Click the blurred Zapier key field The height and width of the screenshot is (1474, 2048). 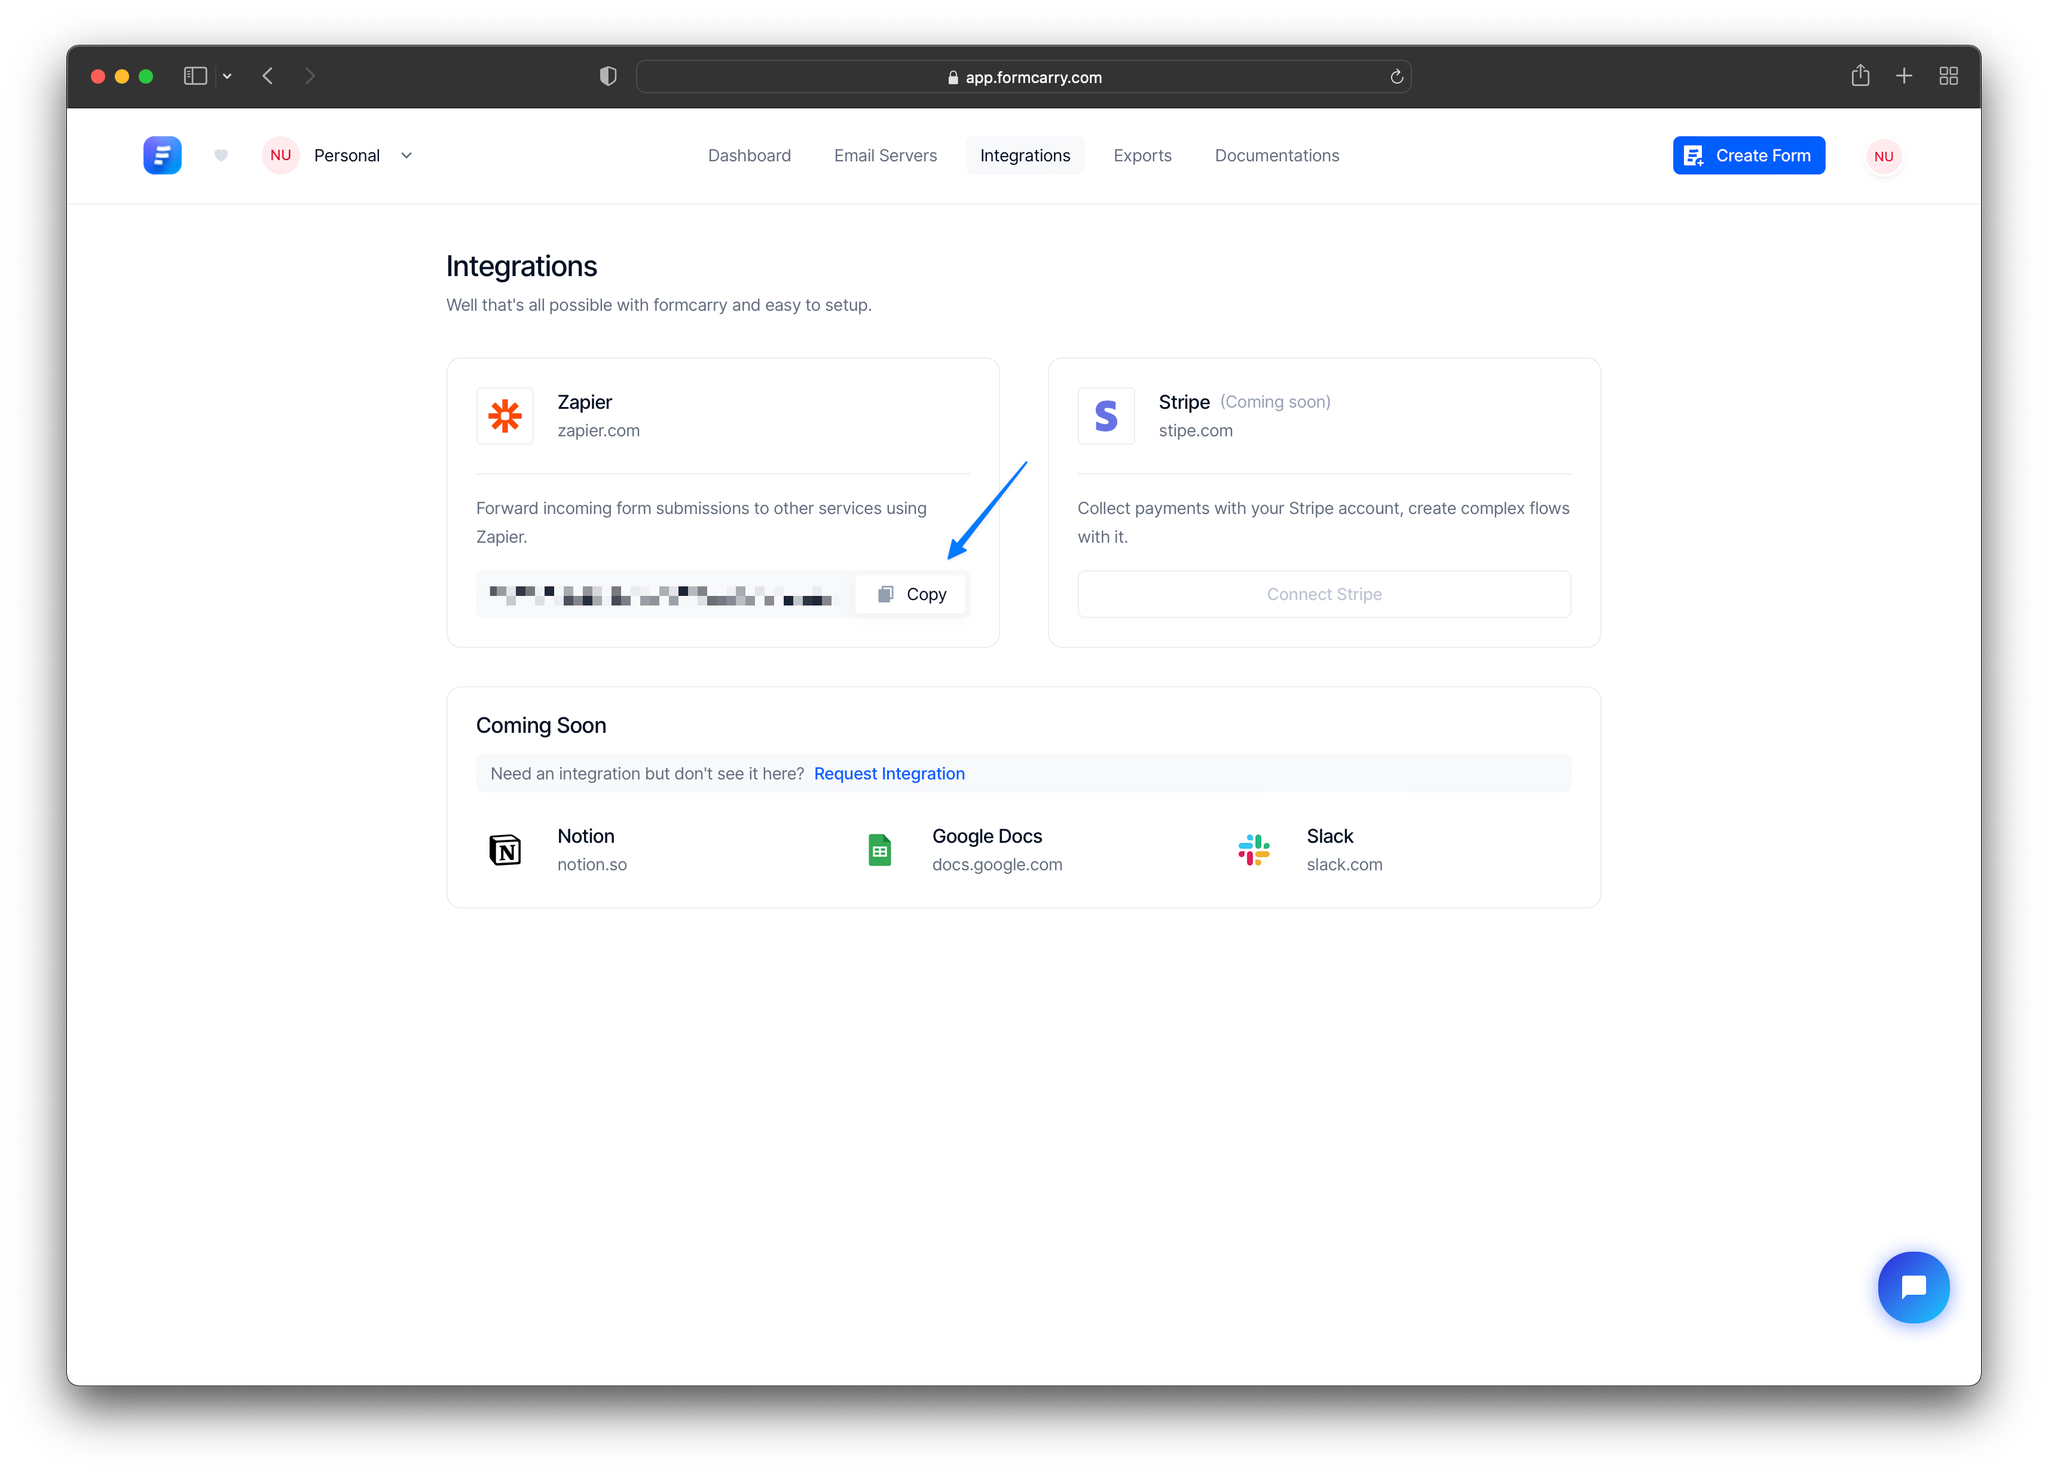tap(662, 595)
